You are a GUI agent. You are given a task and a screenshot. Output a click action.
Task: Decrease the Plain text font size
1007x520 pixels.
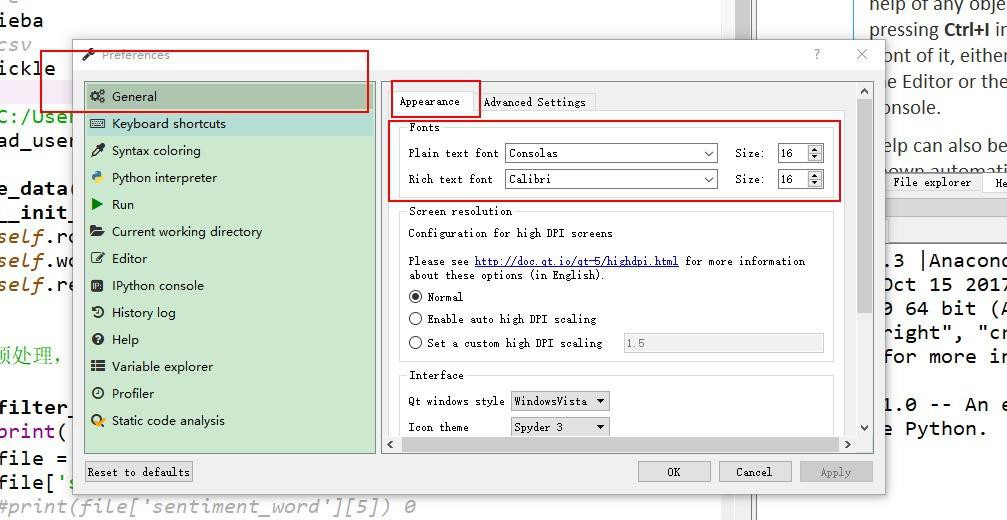(x=815, y=157)
